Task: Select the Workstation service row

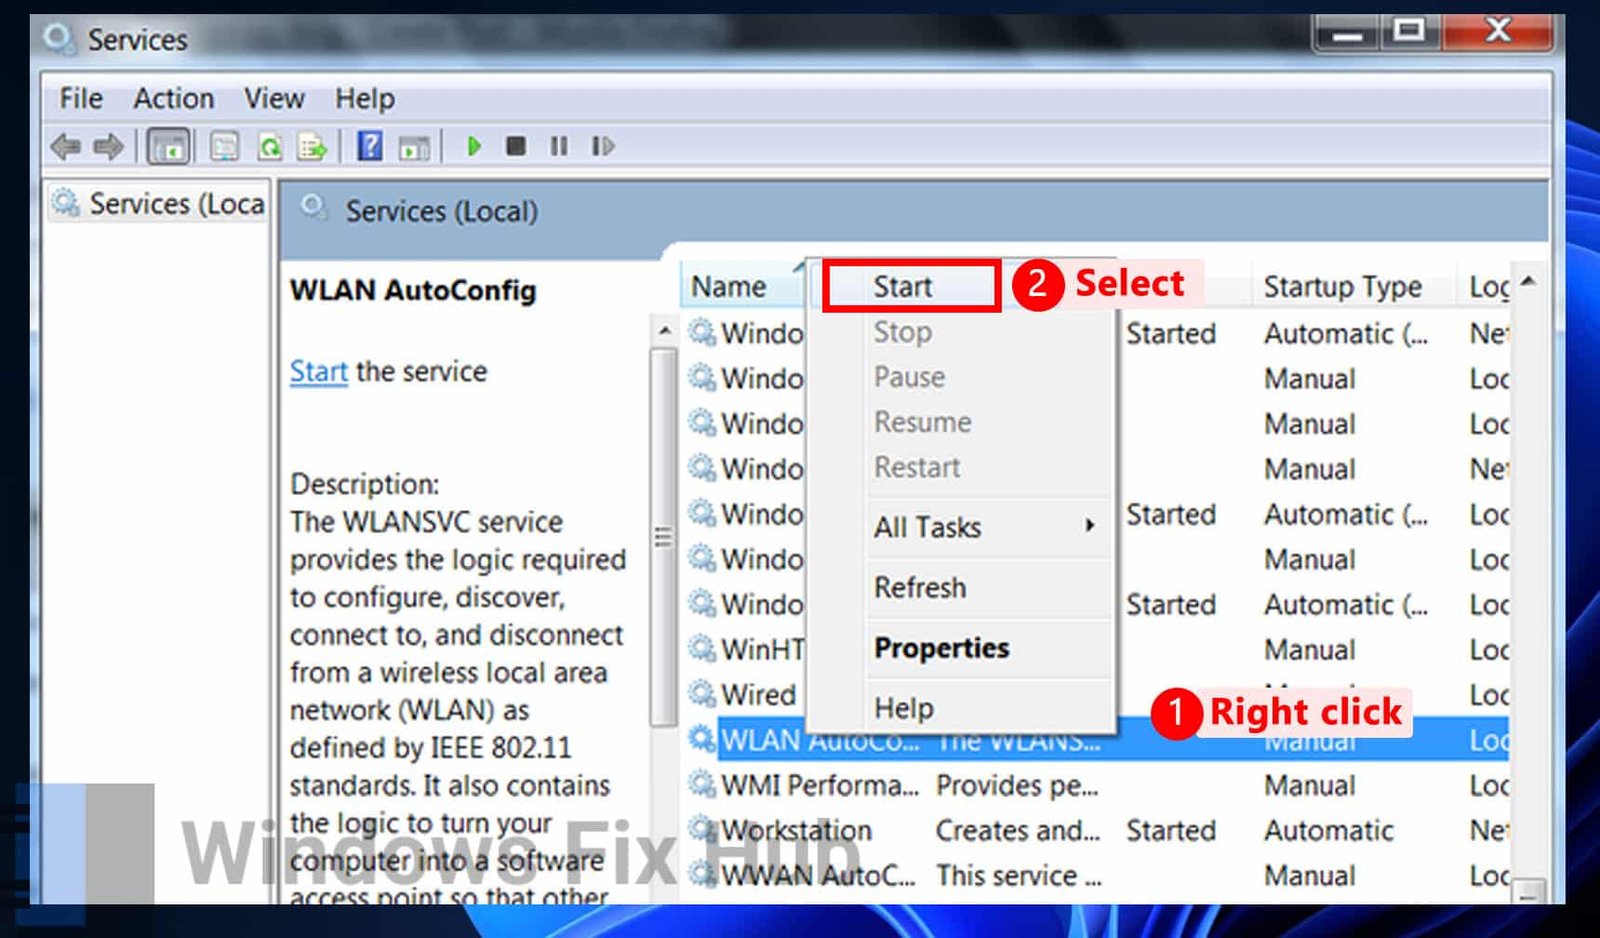Action: (x=1098, y=830)
